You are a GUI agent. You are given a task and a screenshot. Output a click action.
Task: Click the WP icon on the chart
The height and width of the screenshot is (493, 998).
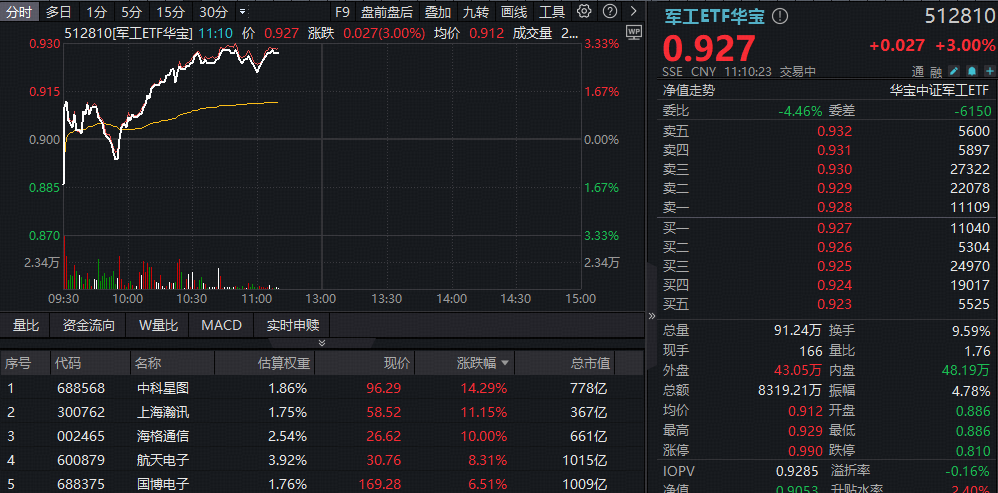tap(632, 32)
